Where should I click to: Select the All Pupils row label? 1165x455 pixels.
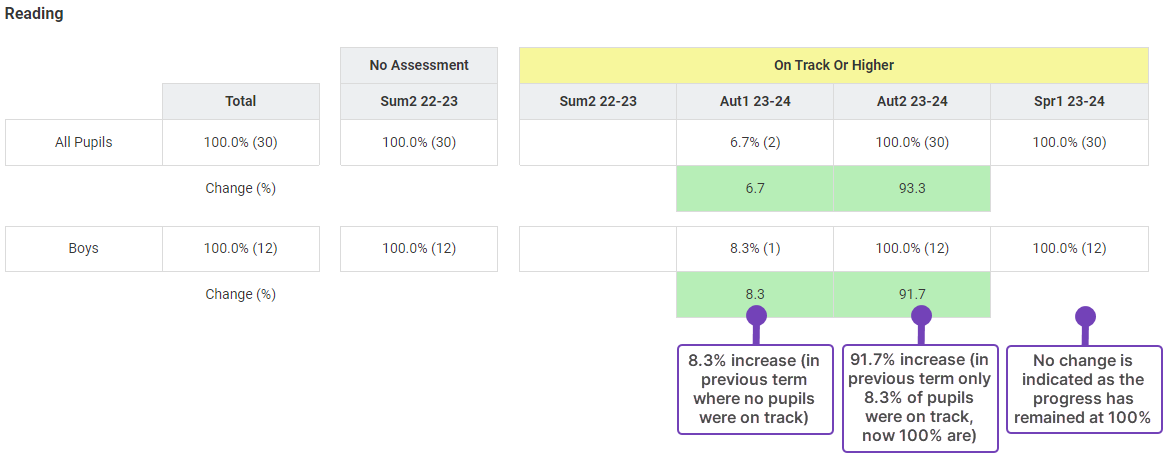pyautogui.click(x=84, y=142)
